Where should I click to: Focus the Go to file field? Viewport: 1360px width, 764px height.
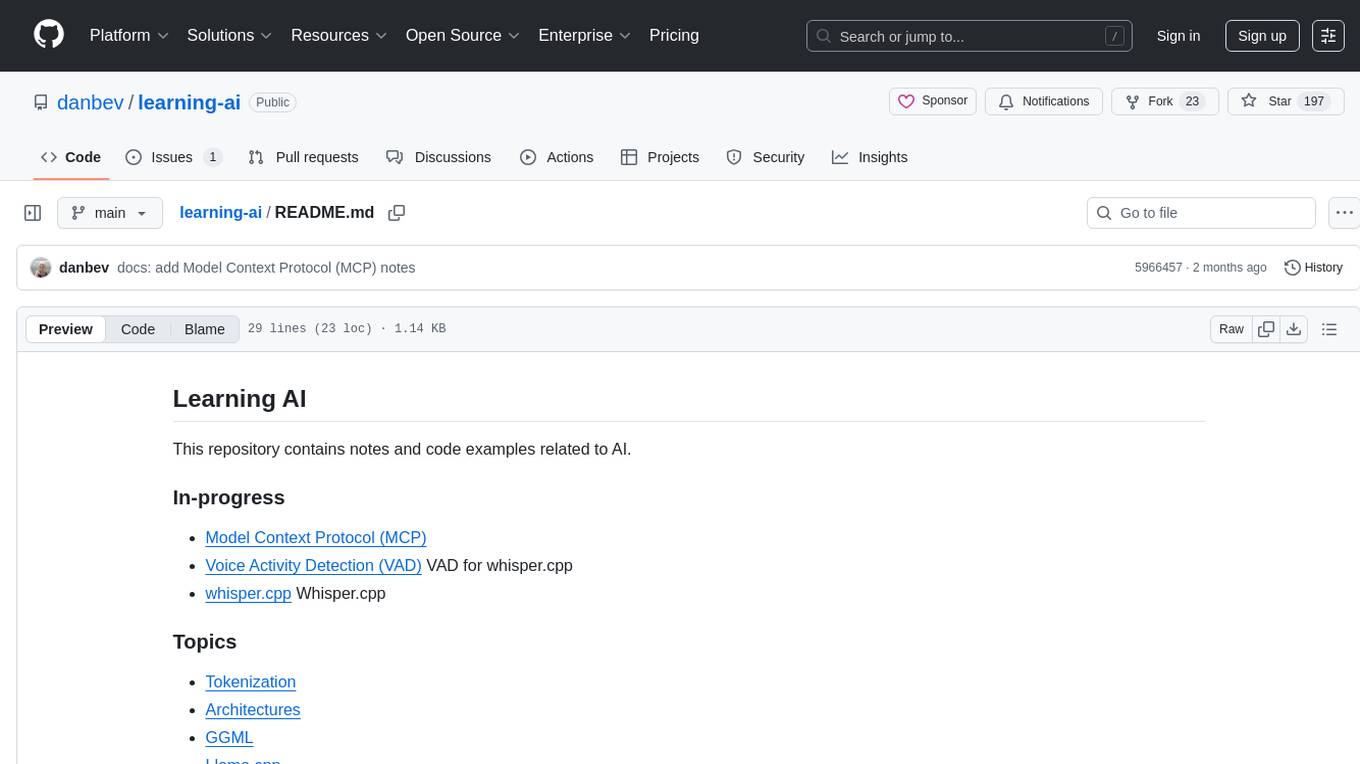click(x=1201, y=213)
